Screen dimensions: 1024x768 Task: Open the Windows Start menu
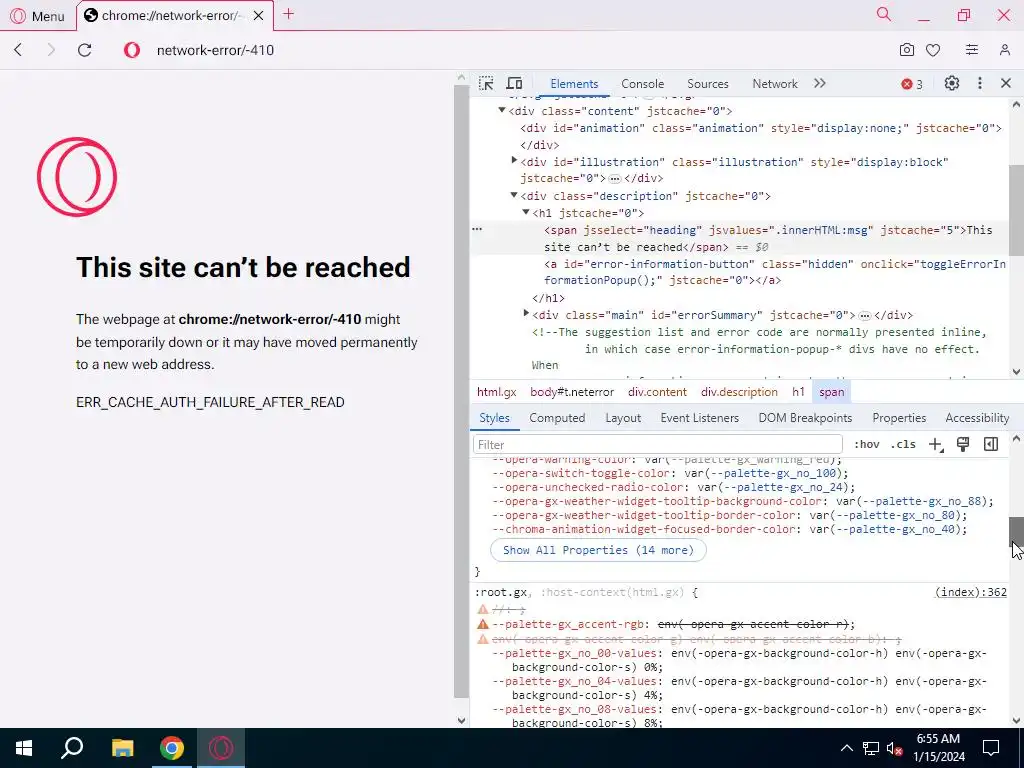[x=24, y=748]
